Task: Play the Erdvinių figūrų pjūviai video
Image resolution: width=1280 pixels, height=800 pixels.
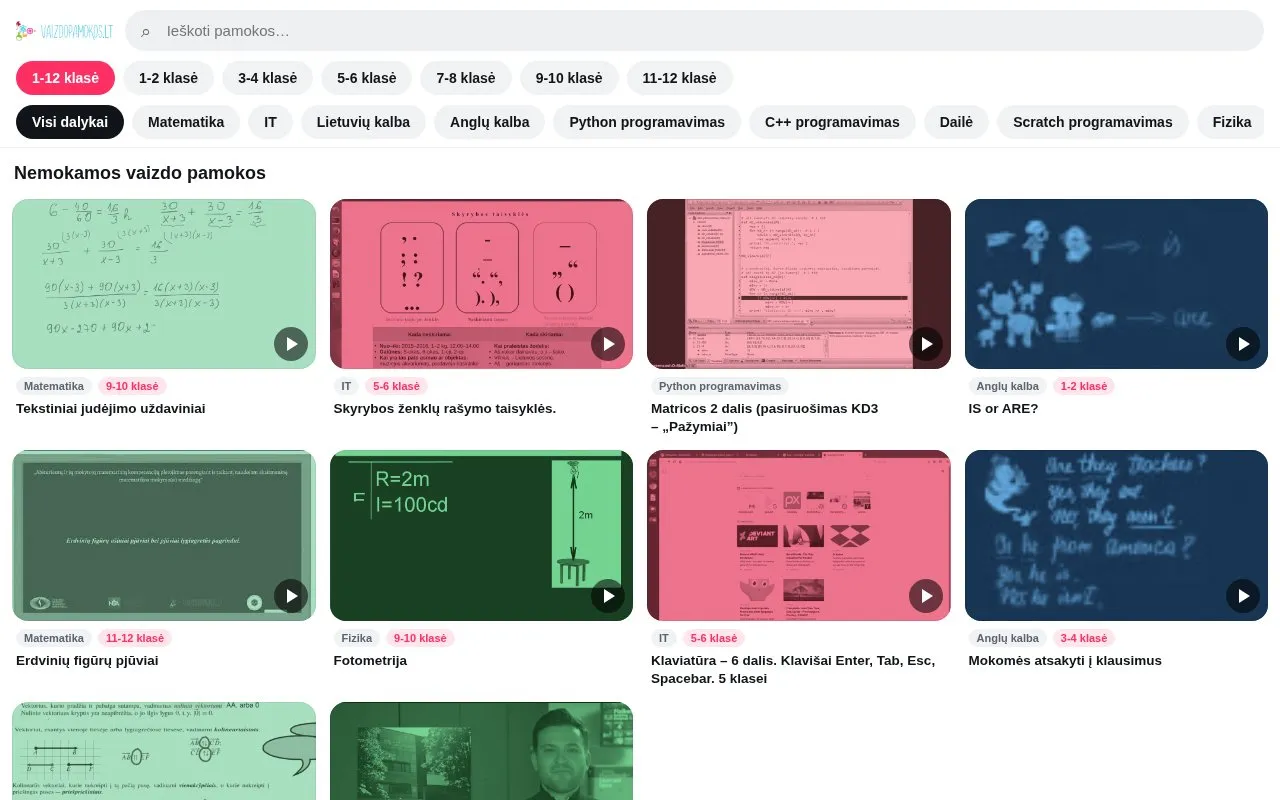Action: pos(291,596)
